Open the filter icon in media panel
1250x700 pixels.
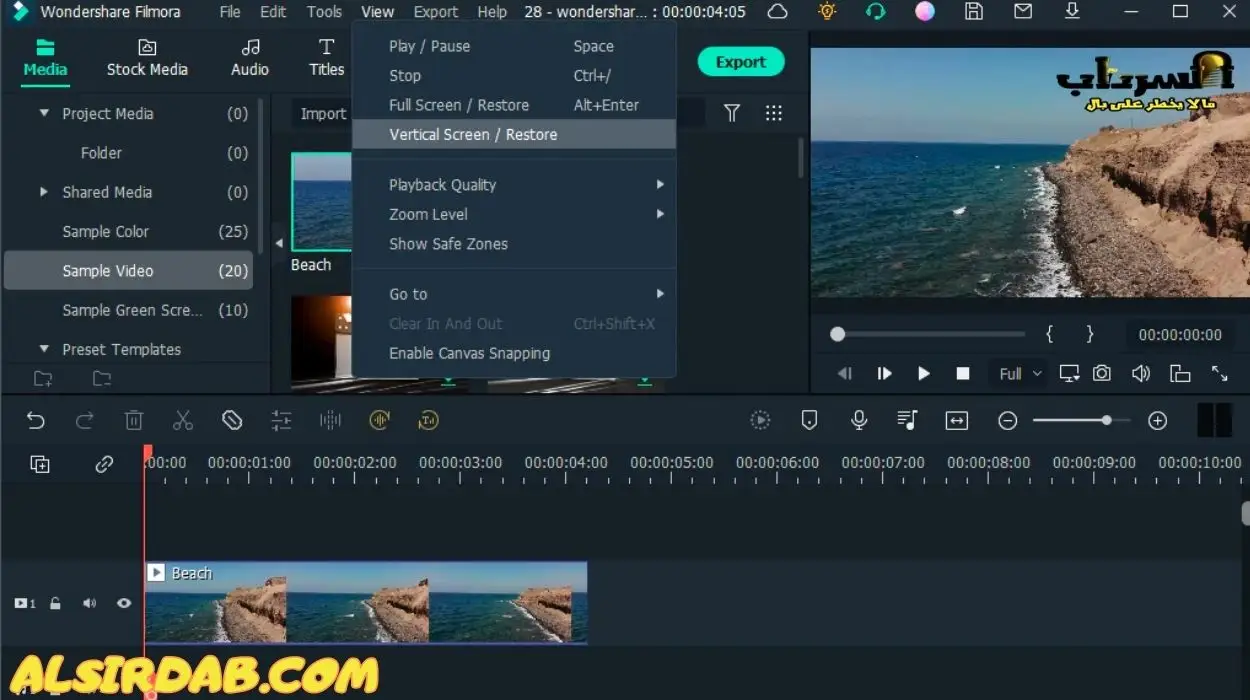coord(732,113)
